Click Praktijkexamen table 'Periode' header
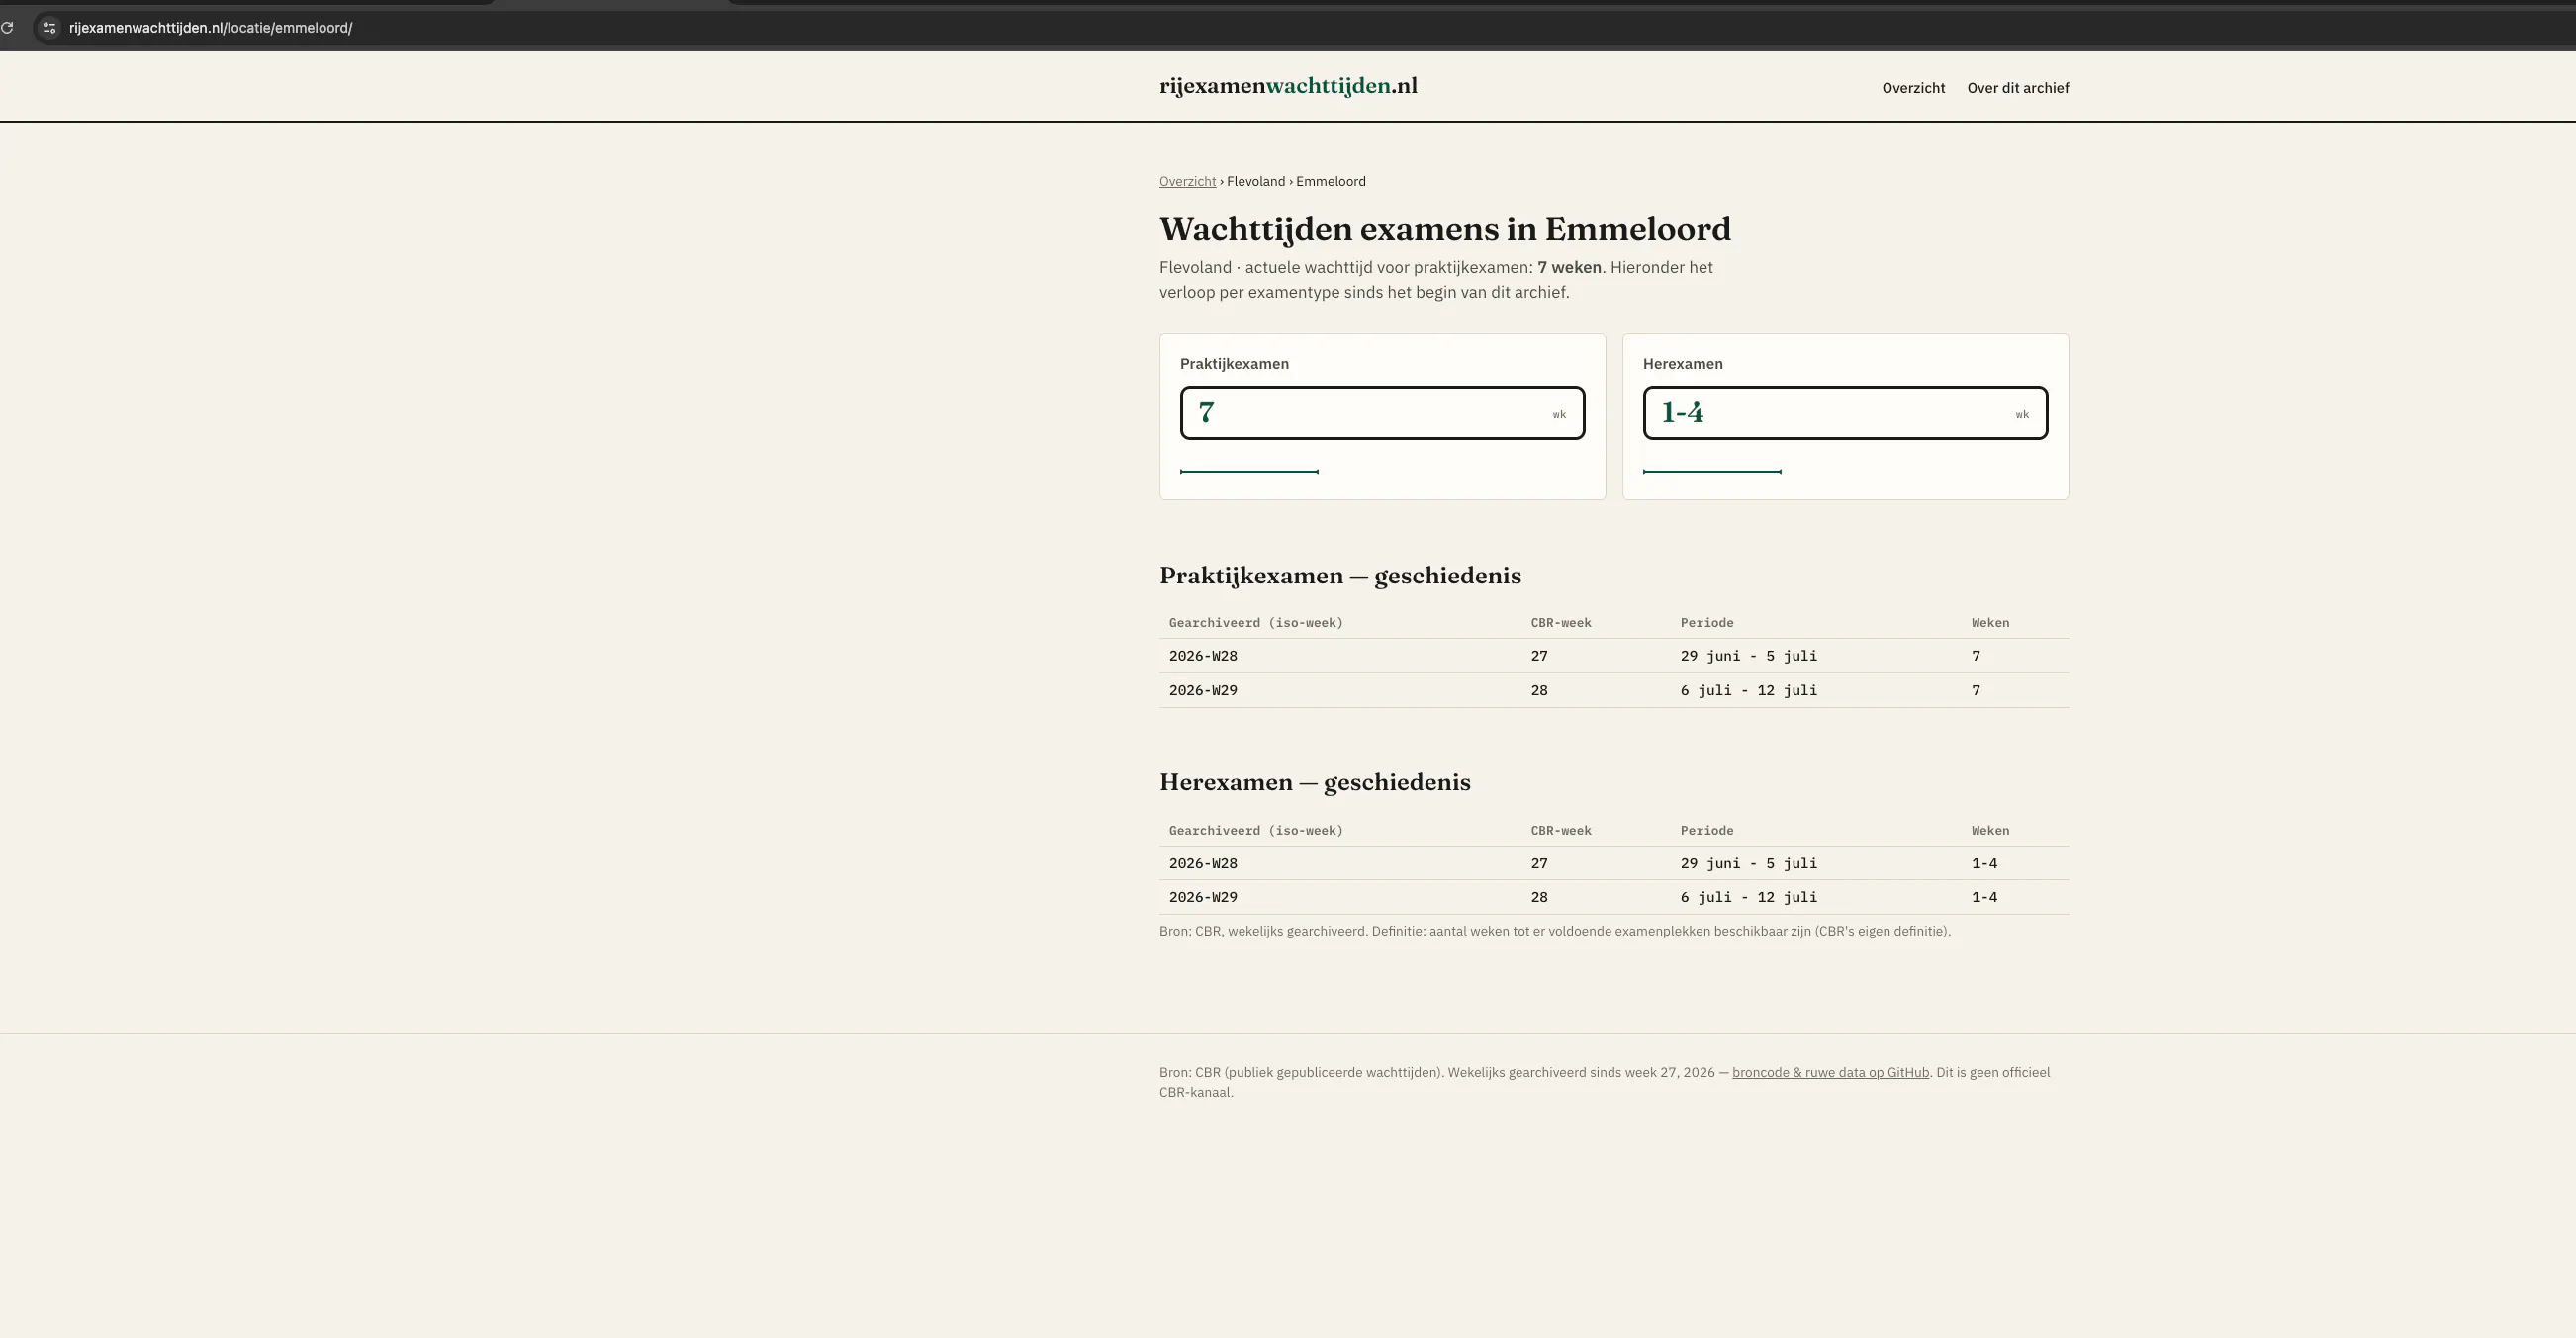2576x1338 pixels. point(1707,623)
